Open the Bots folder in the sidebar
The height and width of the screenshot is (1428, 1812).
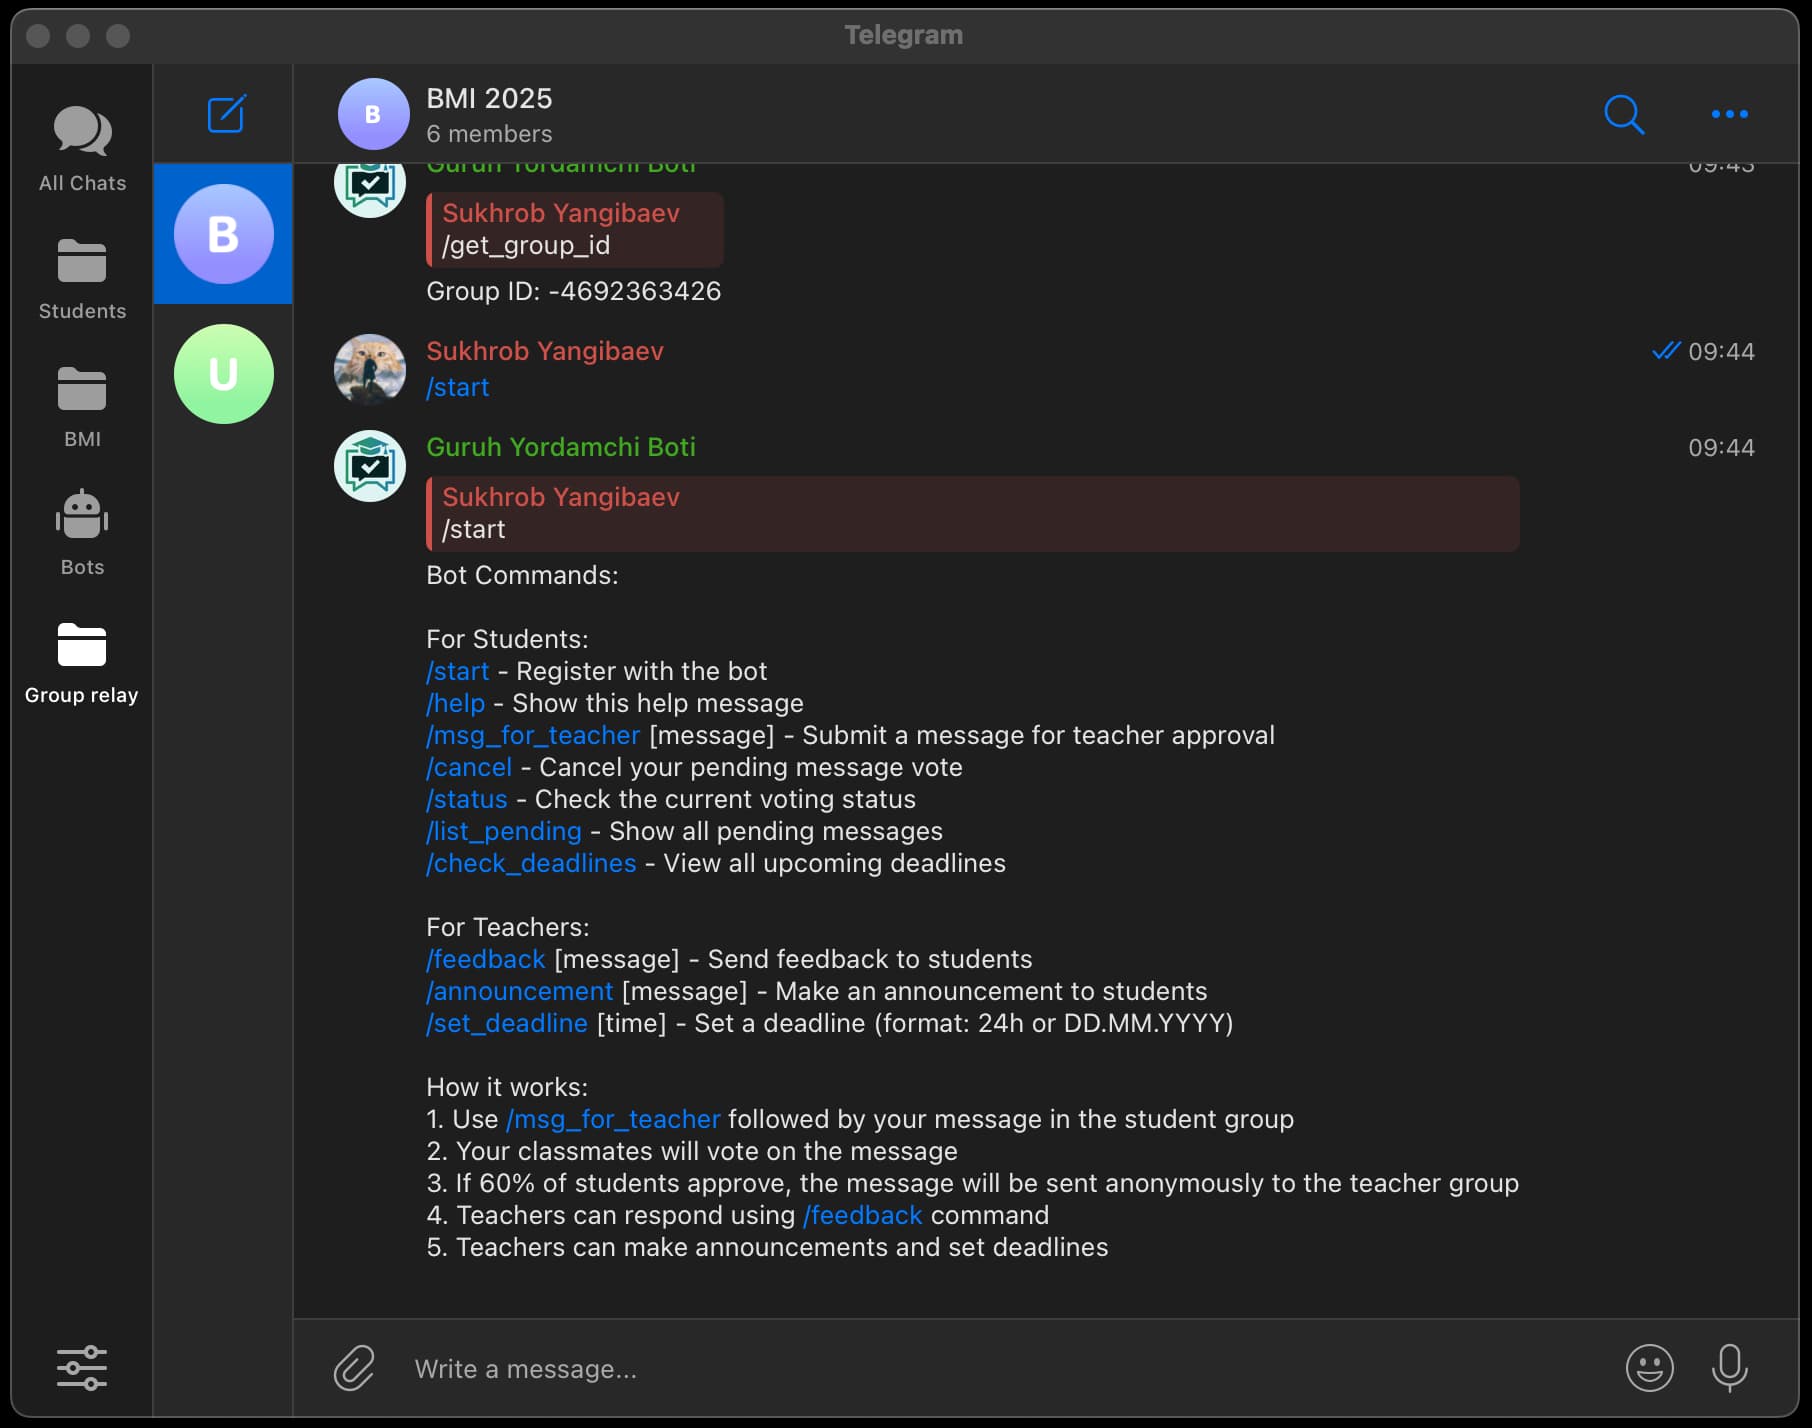(82, 535)
